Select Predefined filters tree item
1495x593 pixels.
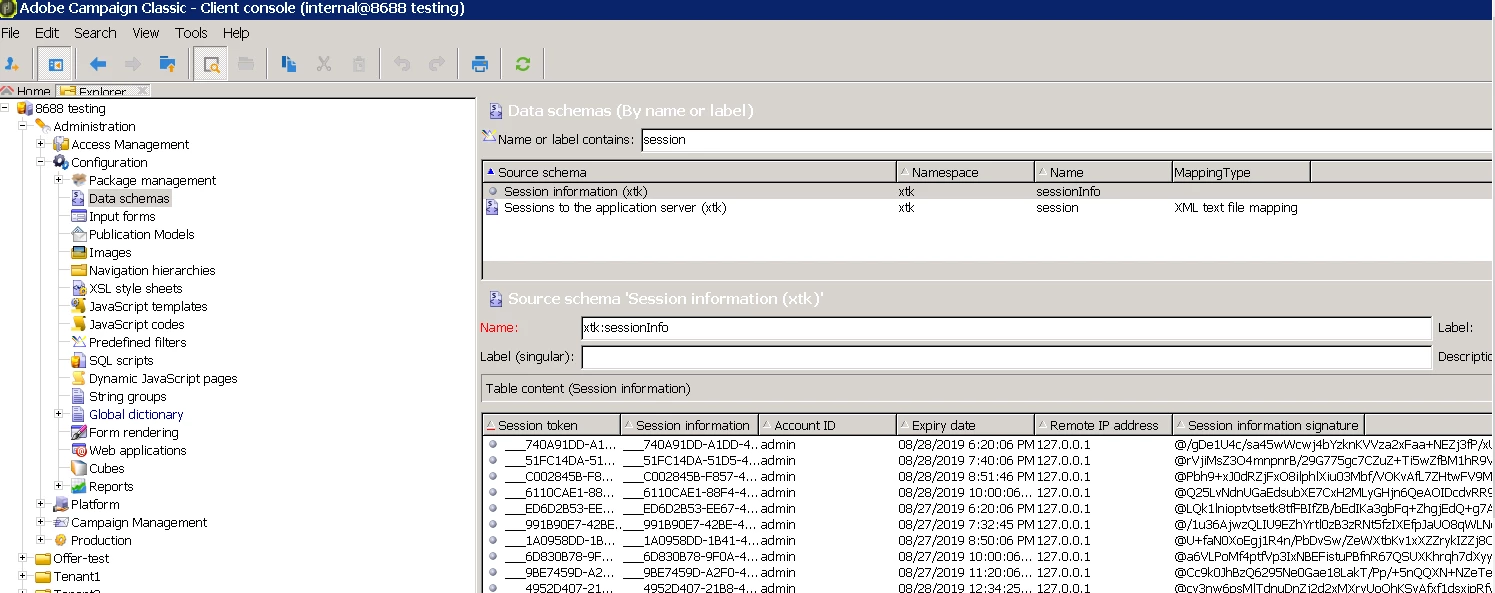[x=137, y=342]
